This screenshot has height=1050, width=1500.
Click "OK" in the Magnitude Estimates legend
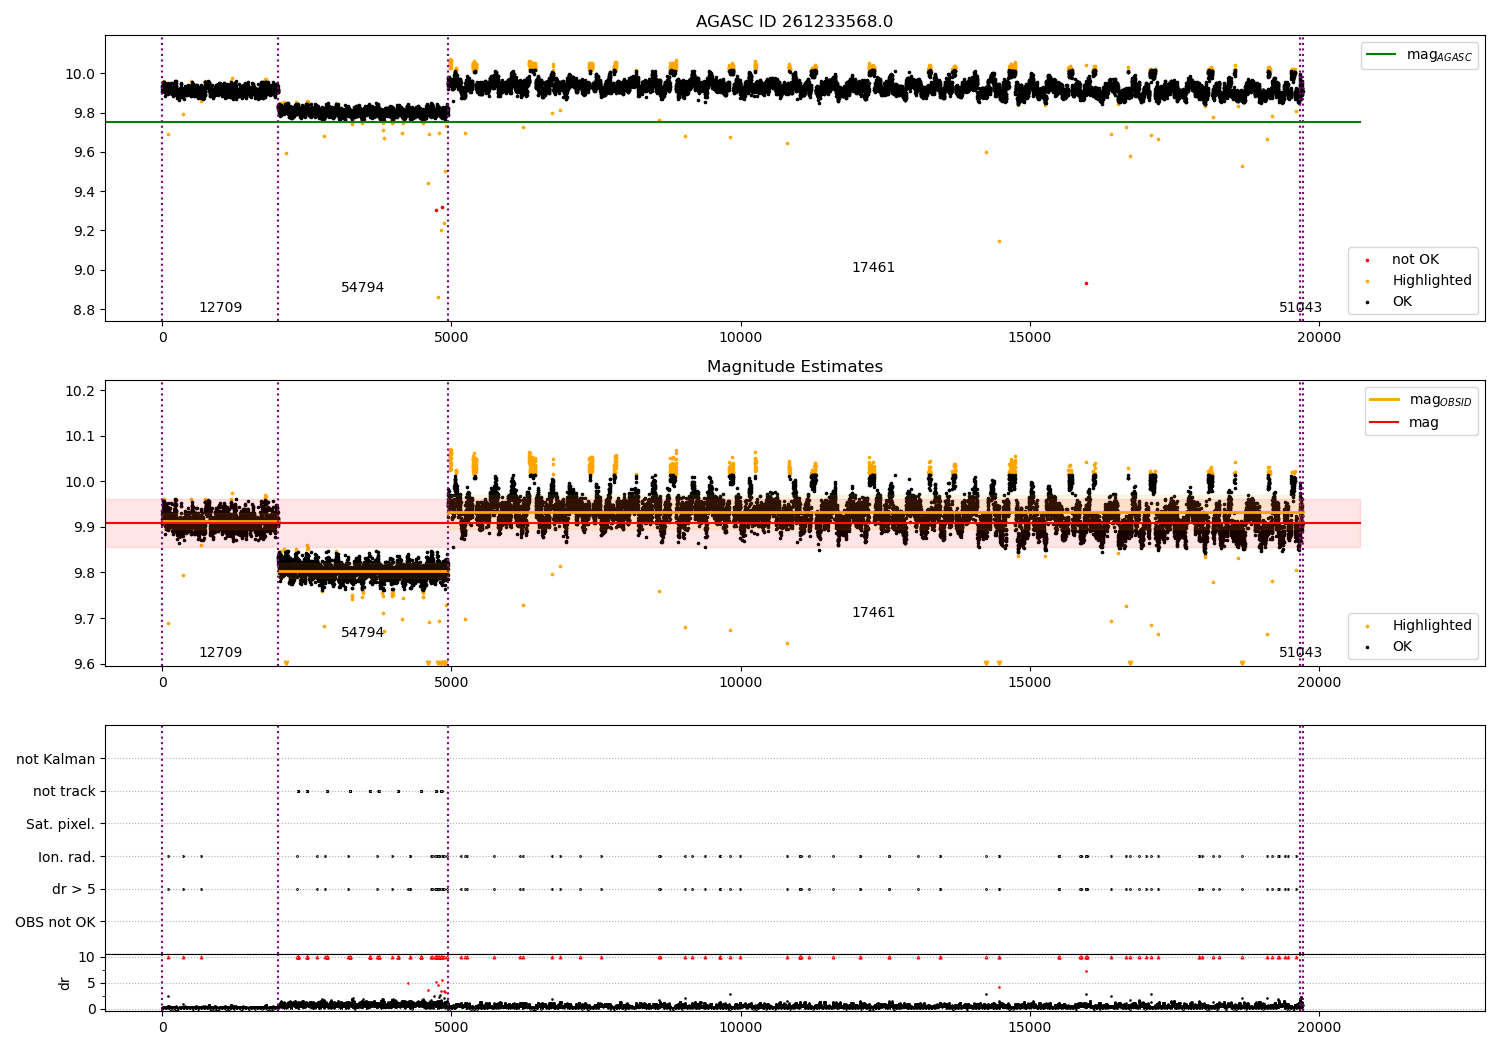point(1402,647)
